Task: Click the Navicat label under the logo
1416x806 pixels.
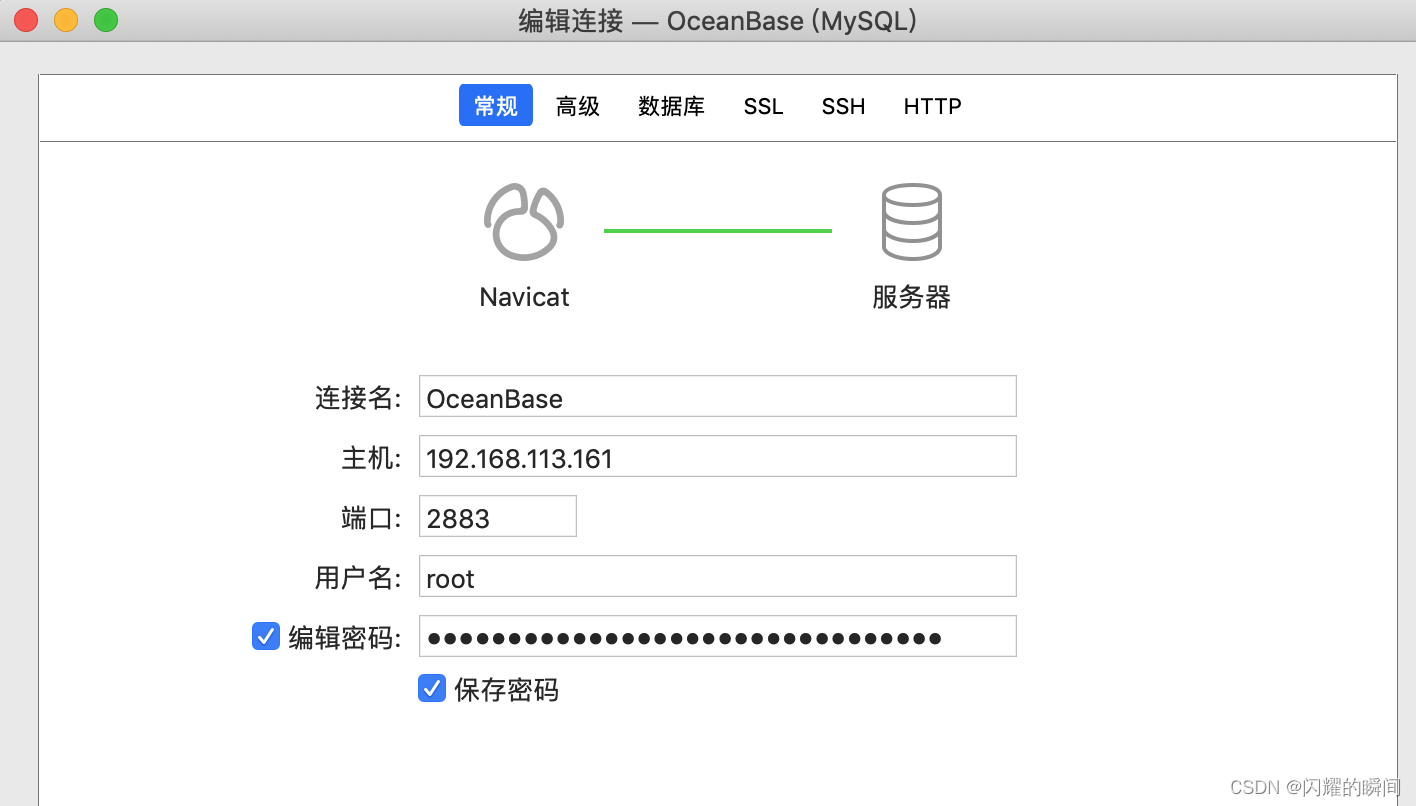Action: point(524,297)
